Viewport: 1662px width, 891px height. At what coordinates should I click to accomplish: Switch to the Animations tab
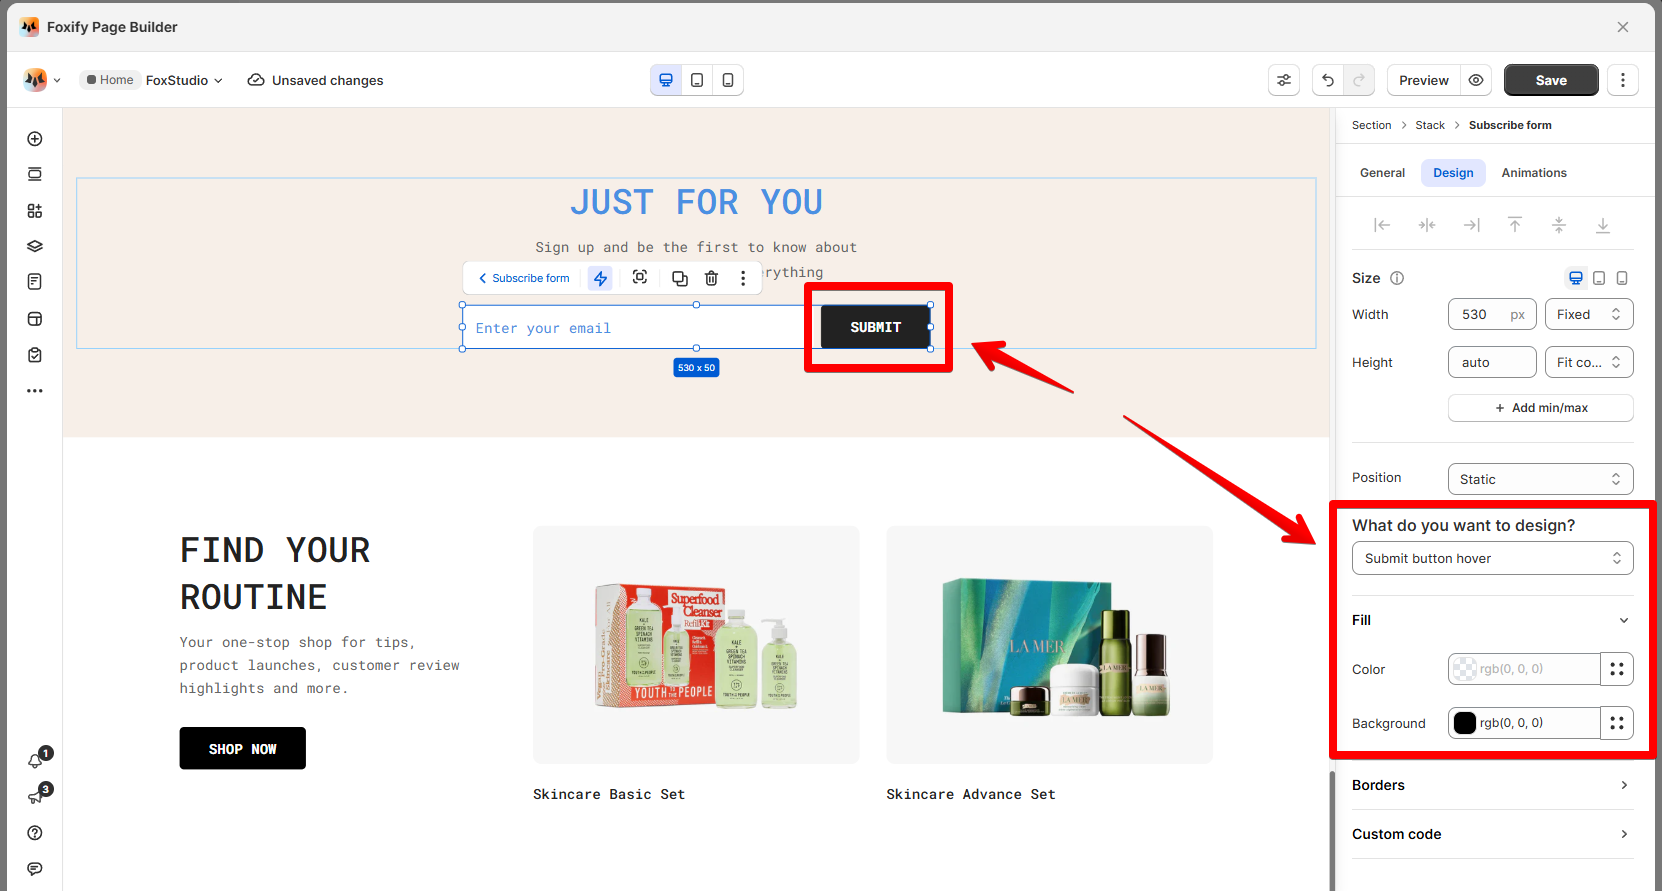(1533, 173)
